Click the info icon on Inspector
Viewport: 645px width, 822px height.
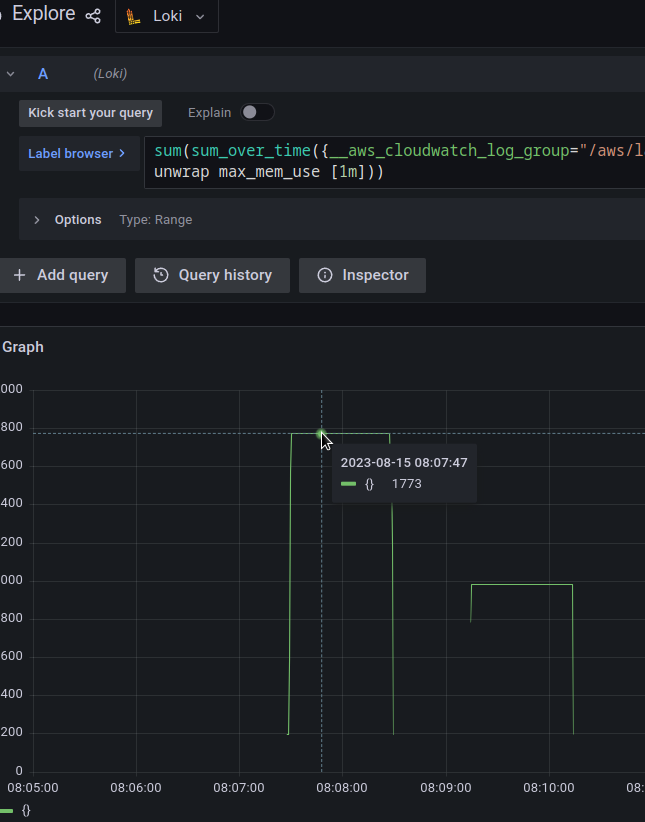(x=324, y=275)
